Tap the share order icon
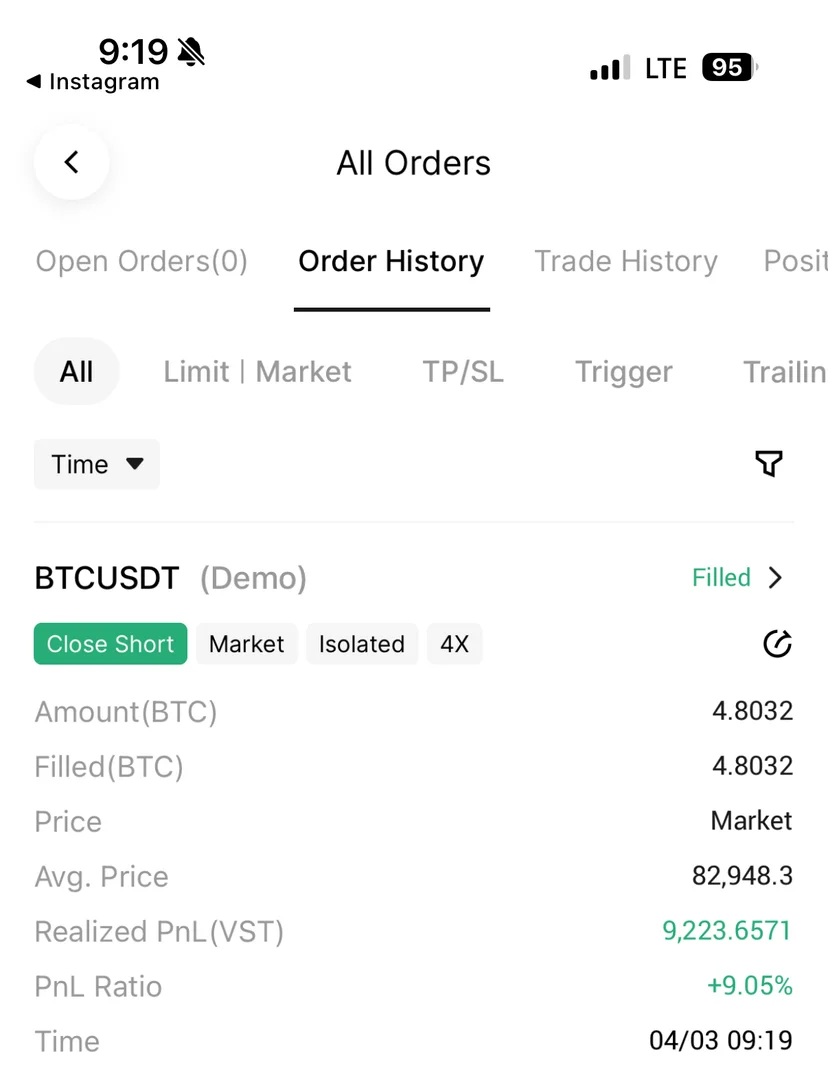The width and height of the screenshot is (828, 1080). (x=777, y=644)
